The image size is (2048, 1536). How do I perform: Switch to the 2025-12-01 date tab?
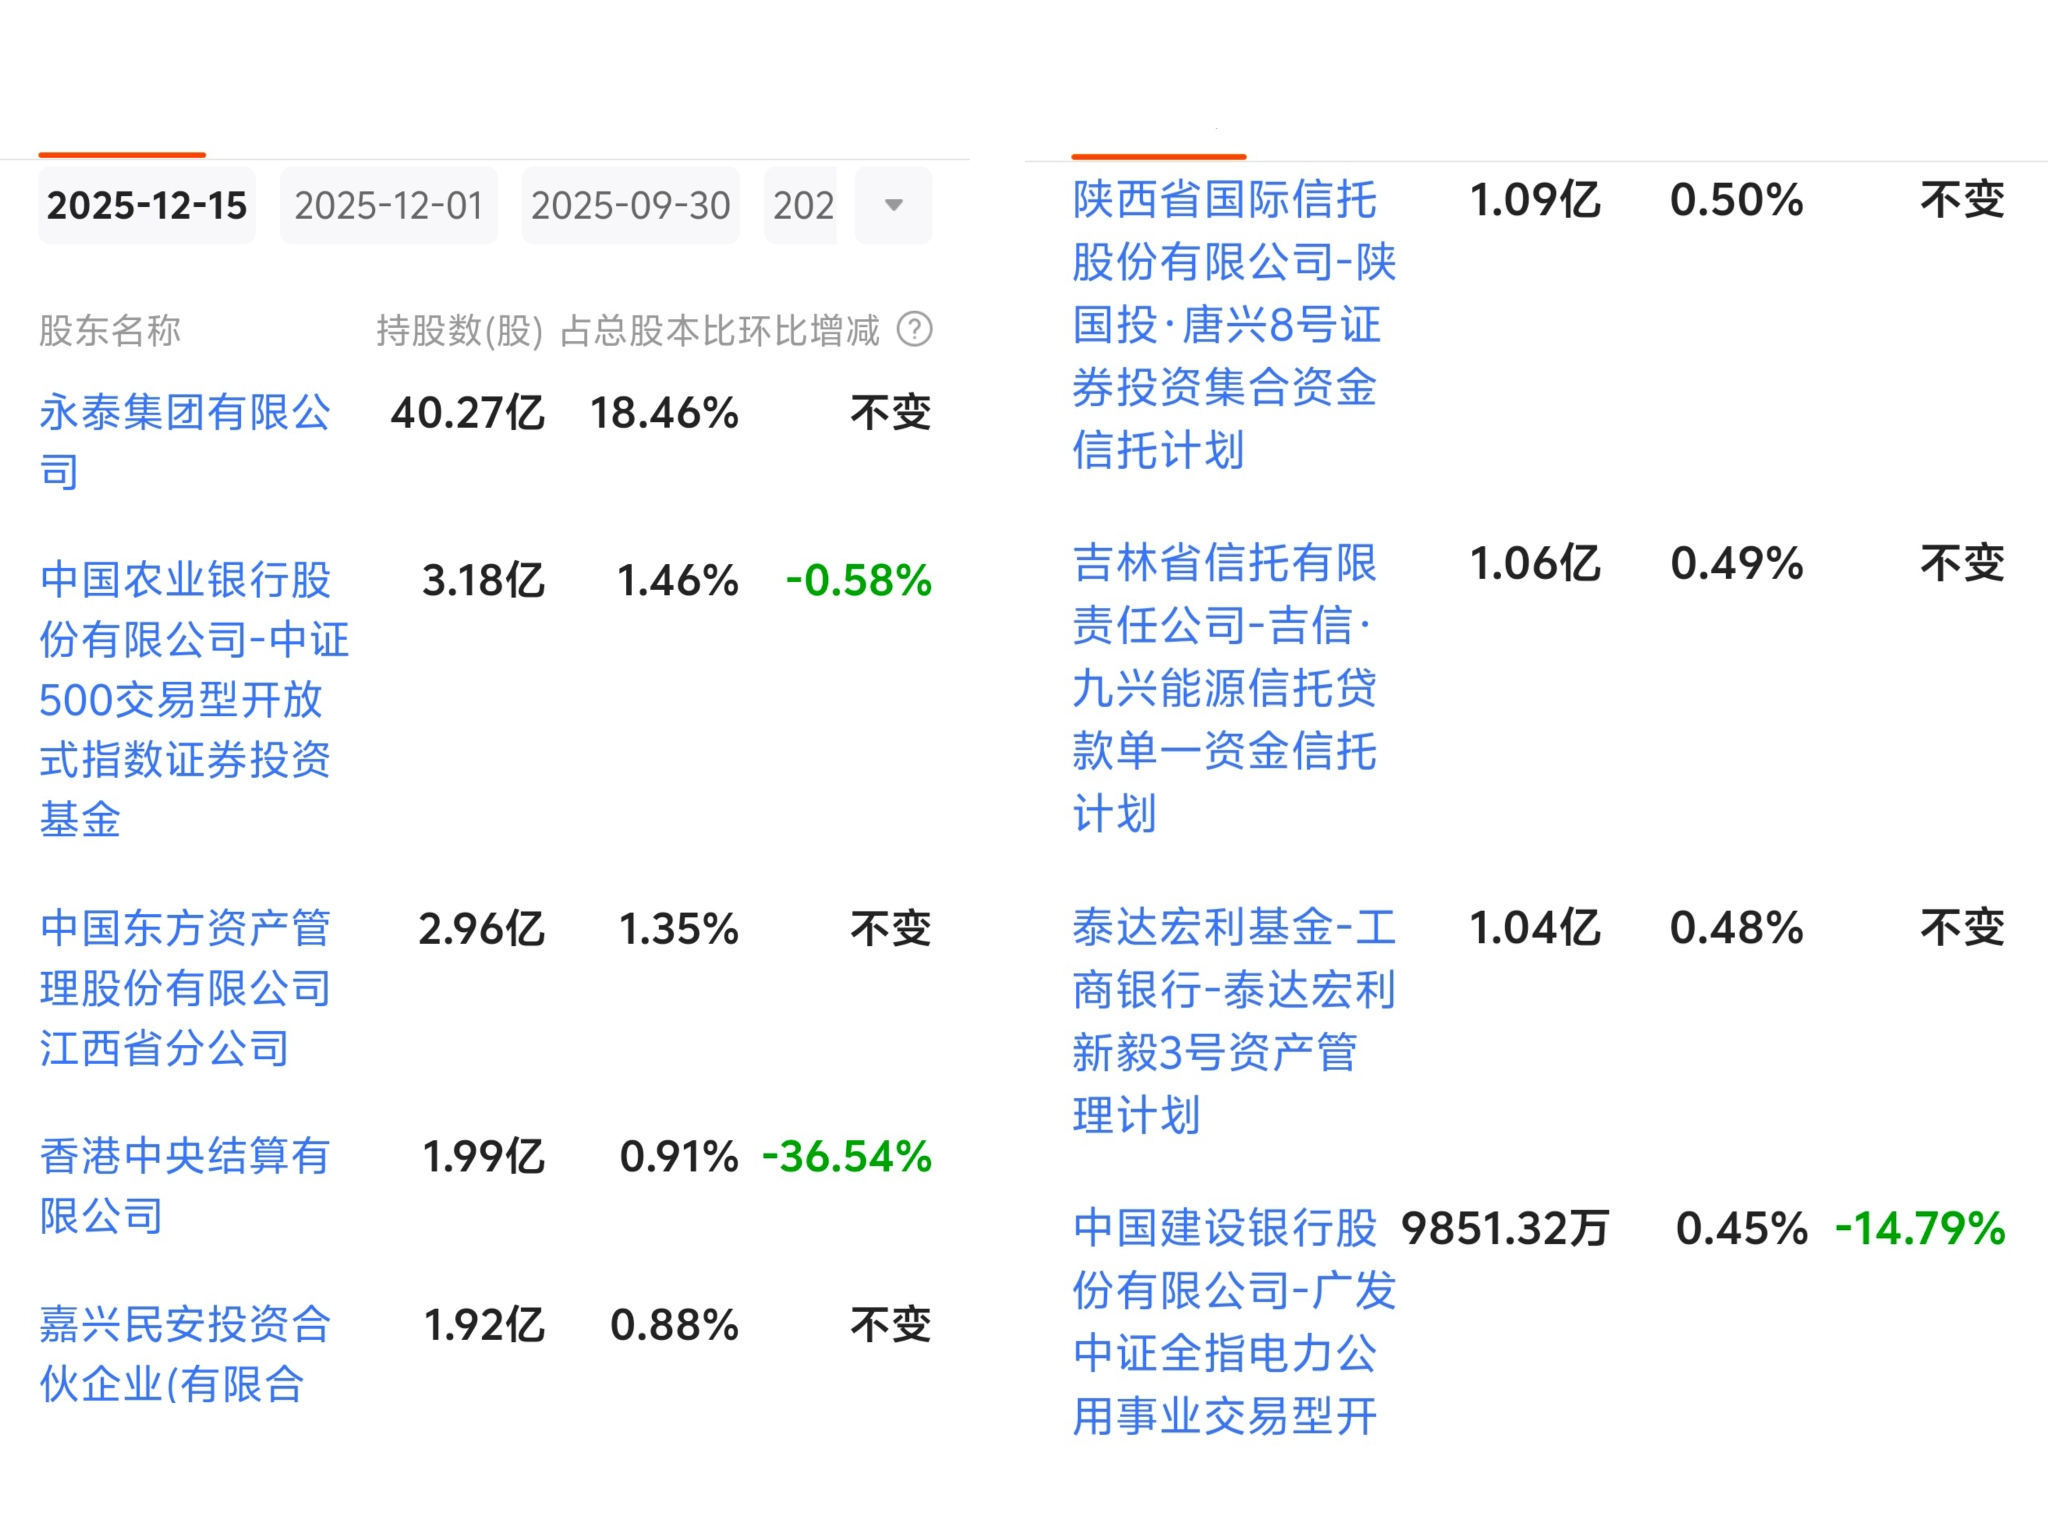pos(389,206)
